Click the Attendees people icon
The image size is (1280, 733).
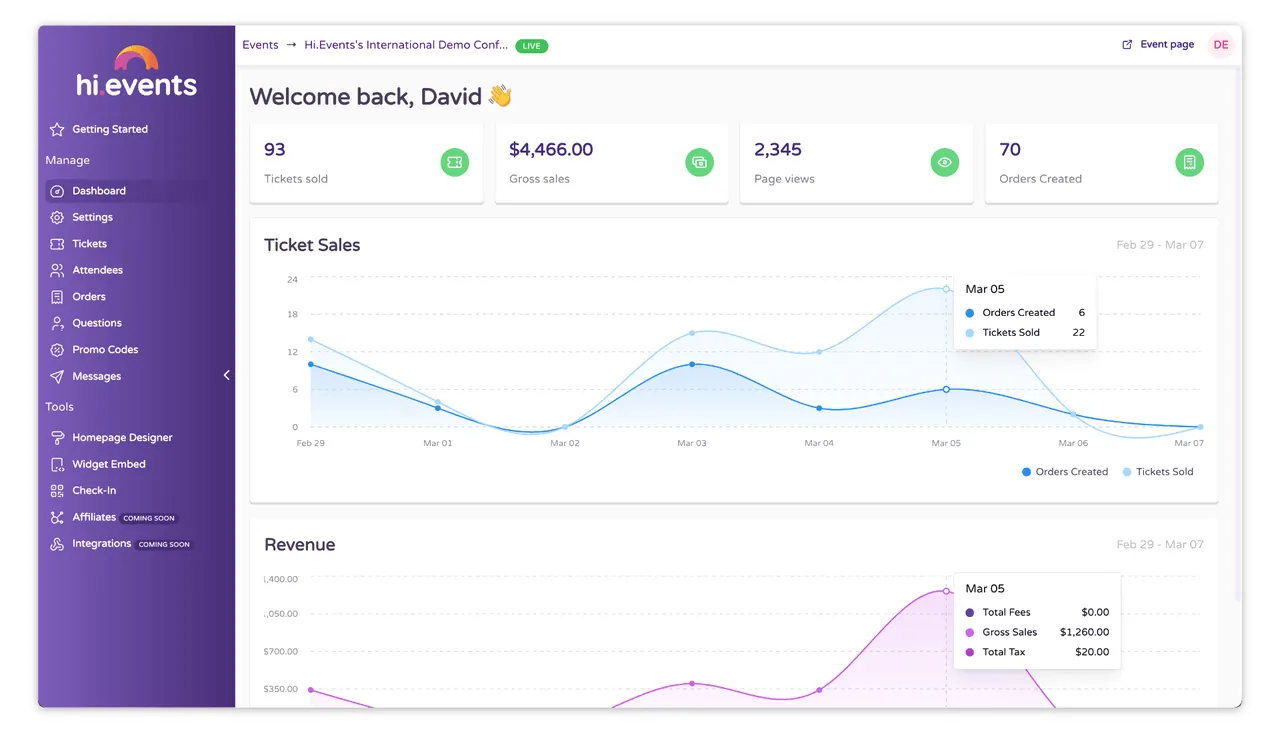click(x=57, y=270)
